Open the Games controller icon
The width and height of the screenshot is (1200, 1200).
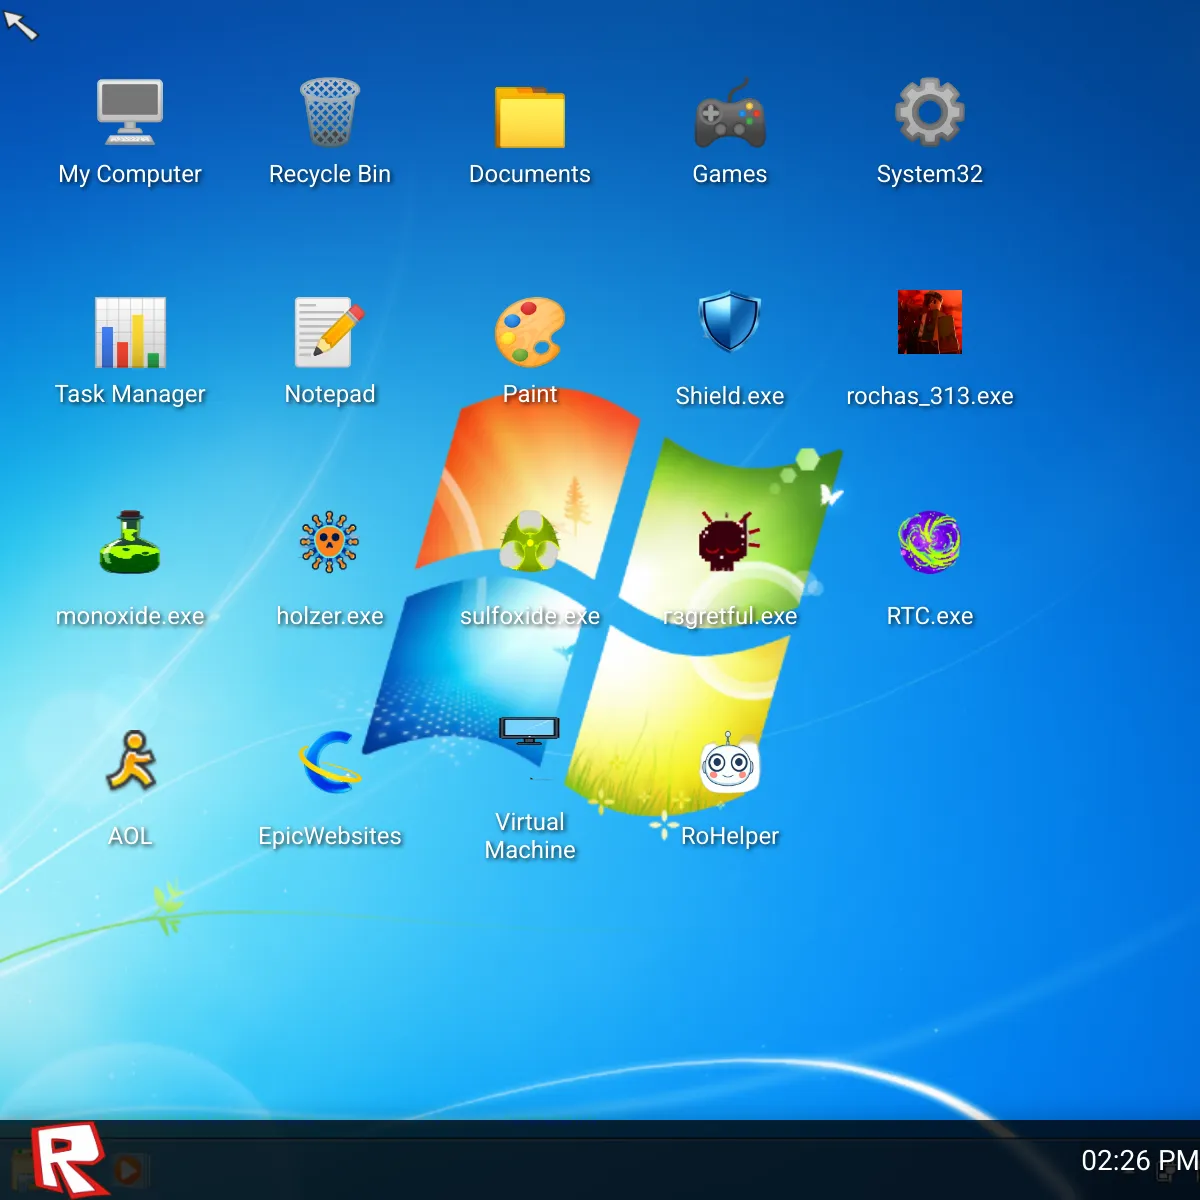[x=730, y=114]
